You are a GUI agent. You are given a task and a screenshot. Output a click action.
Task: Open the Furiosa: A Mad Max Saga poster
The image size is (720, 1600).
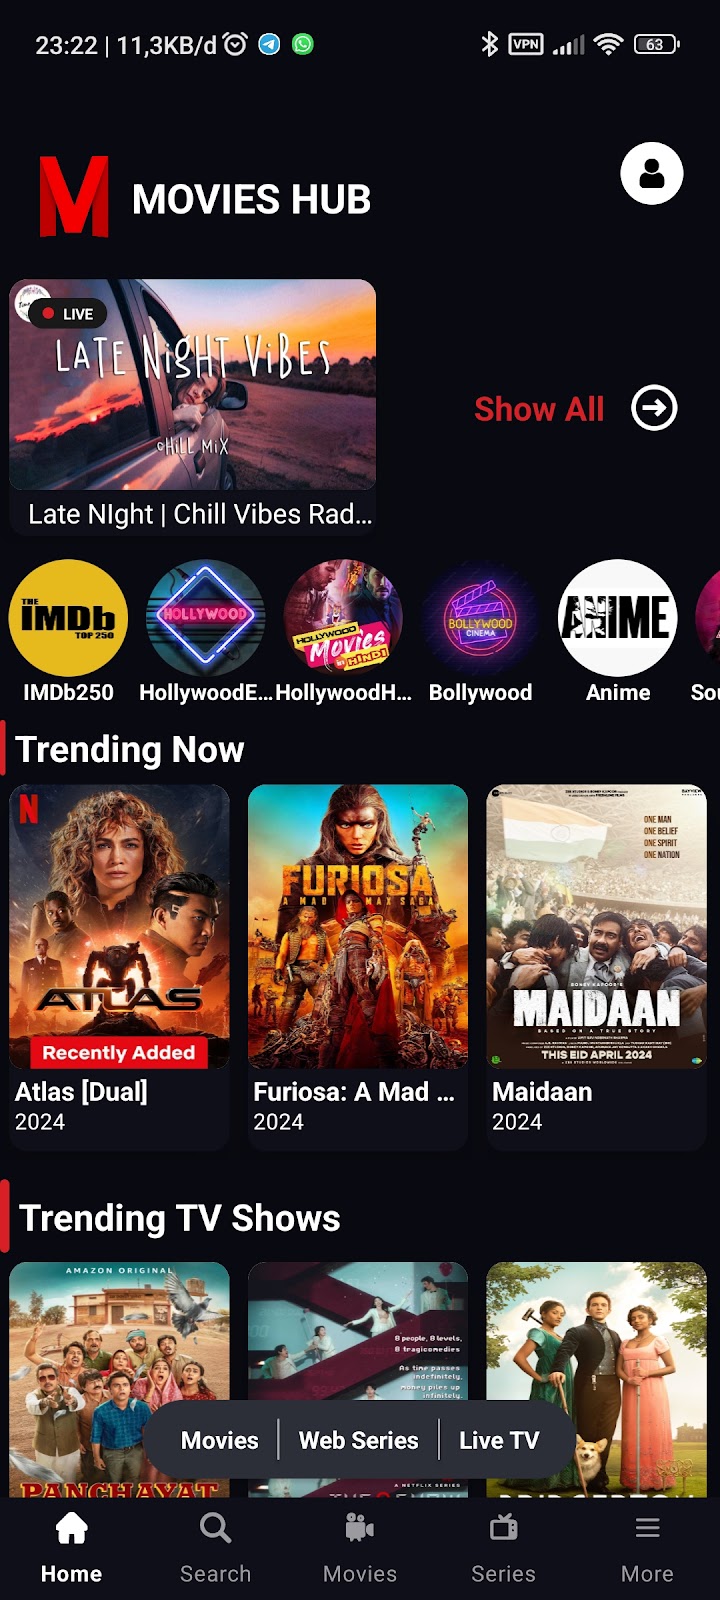[358, 927]
